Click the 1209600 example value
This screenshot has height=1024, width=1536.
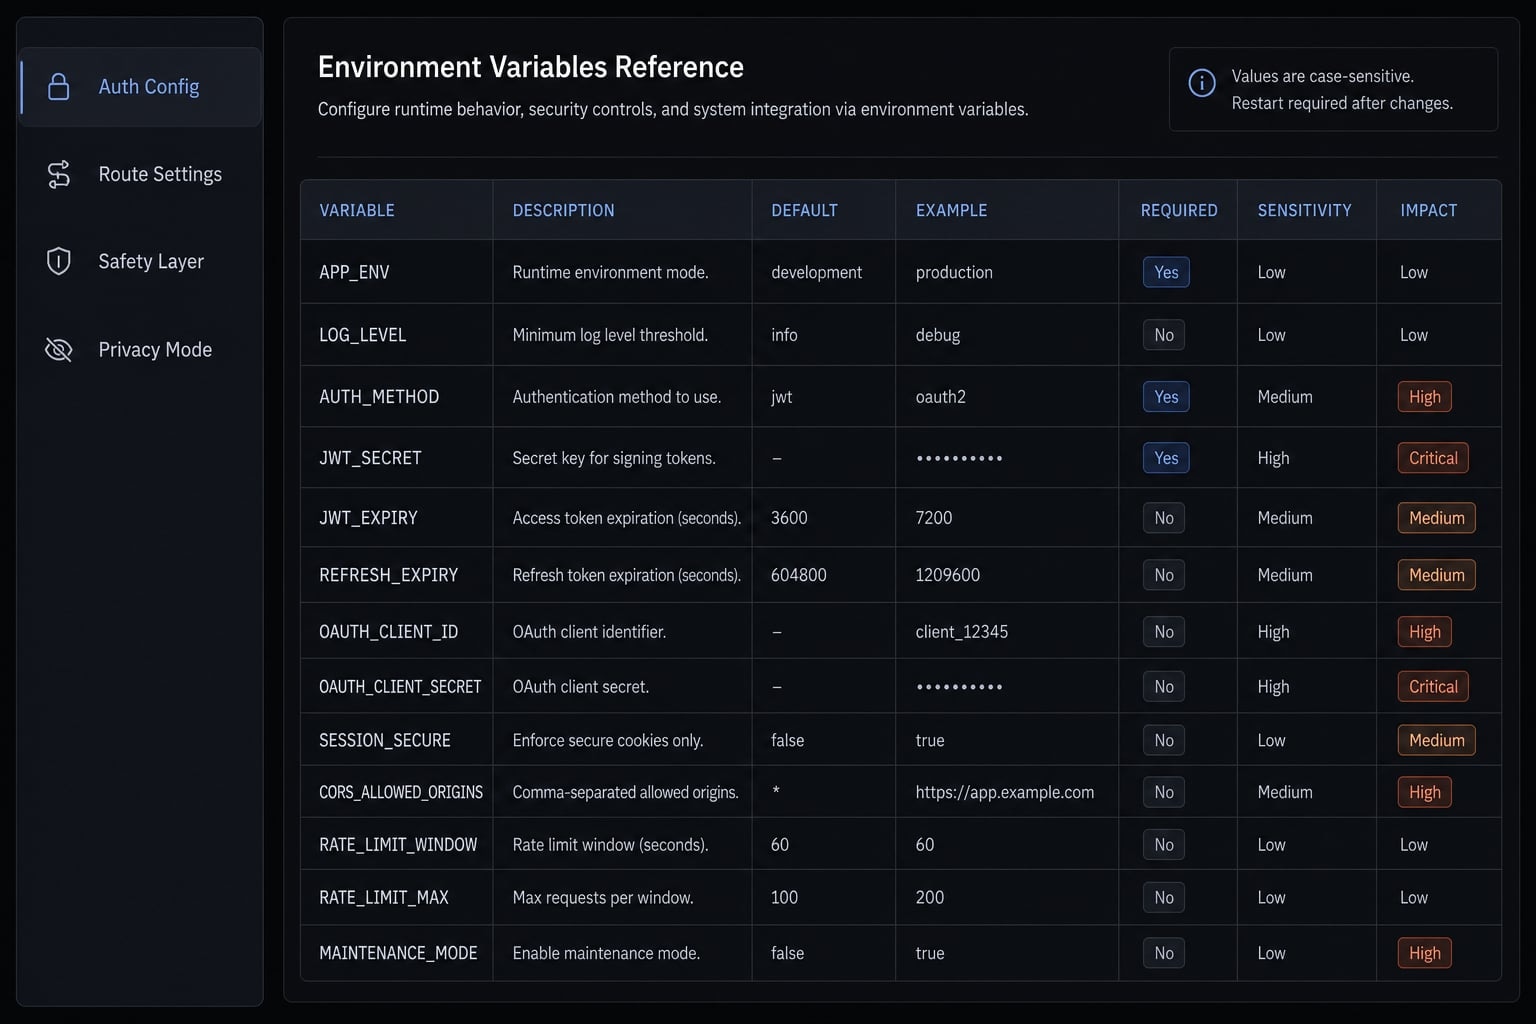point(948,575)
